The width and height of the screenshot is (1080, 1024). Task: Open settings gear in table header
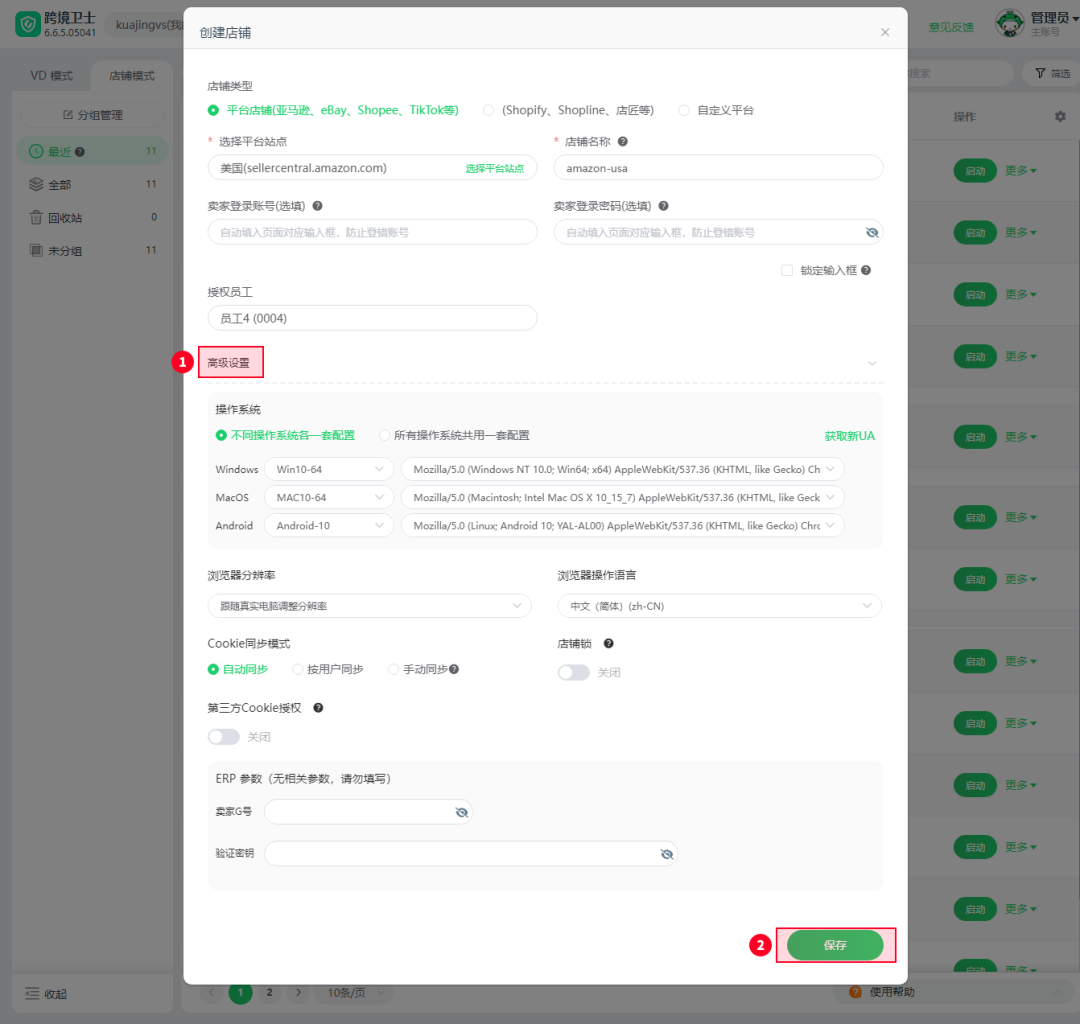pos(1060,117)
